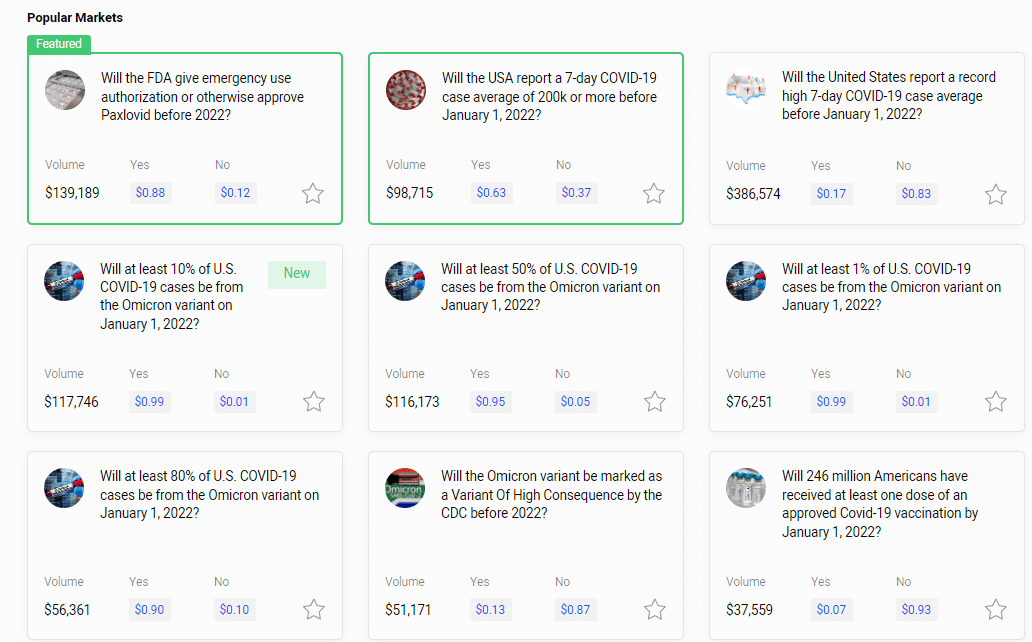This screenshot has width=1032, height=642.
Task: Choose No $0.05 on 50% Omicron market
Action: click(575, 402)
